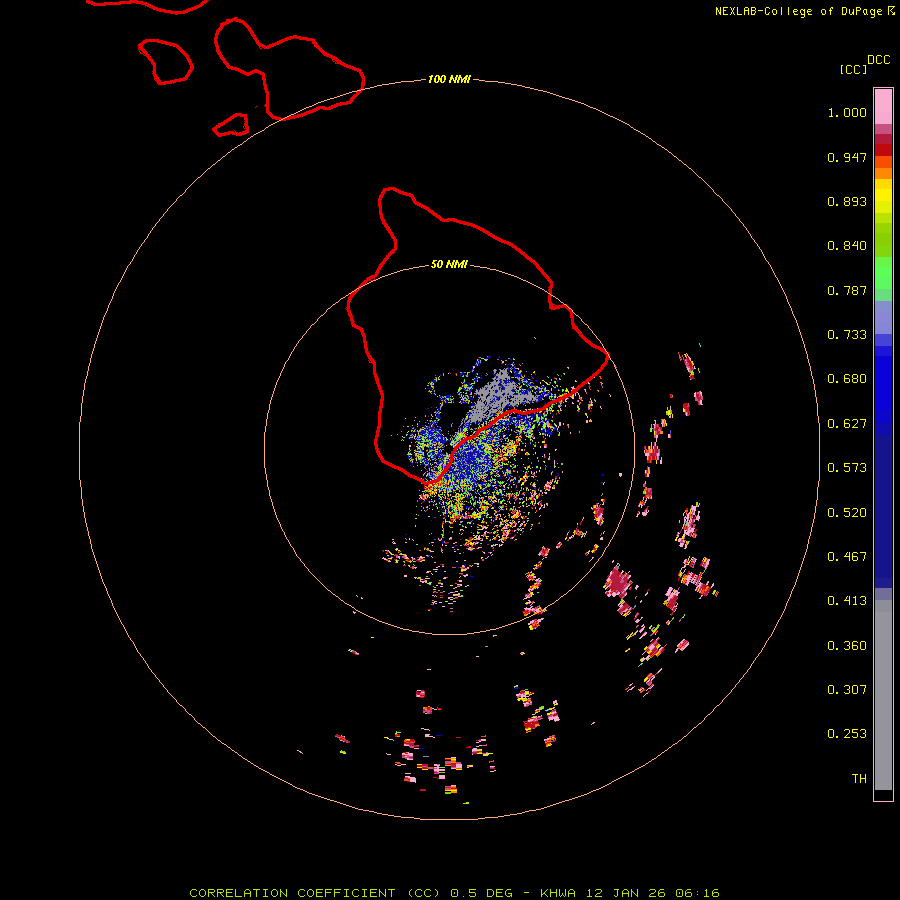Viewport: 900px width, 900px height.
Task: Click the 0.413 color scale value
Action: coord(847,601)
